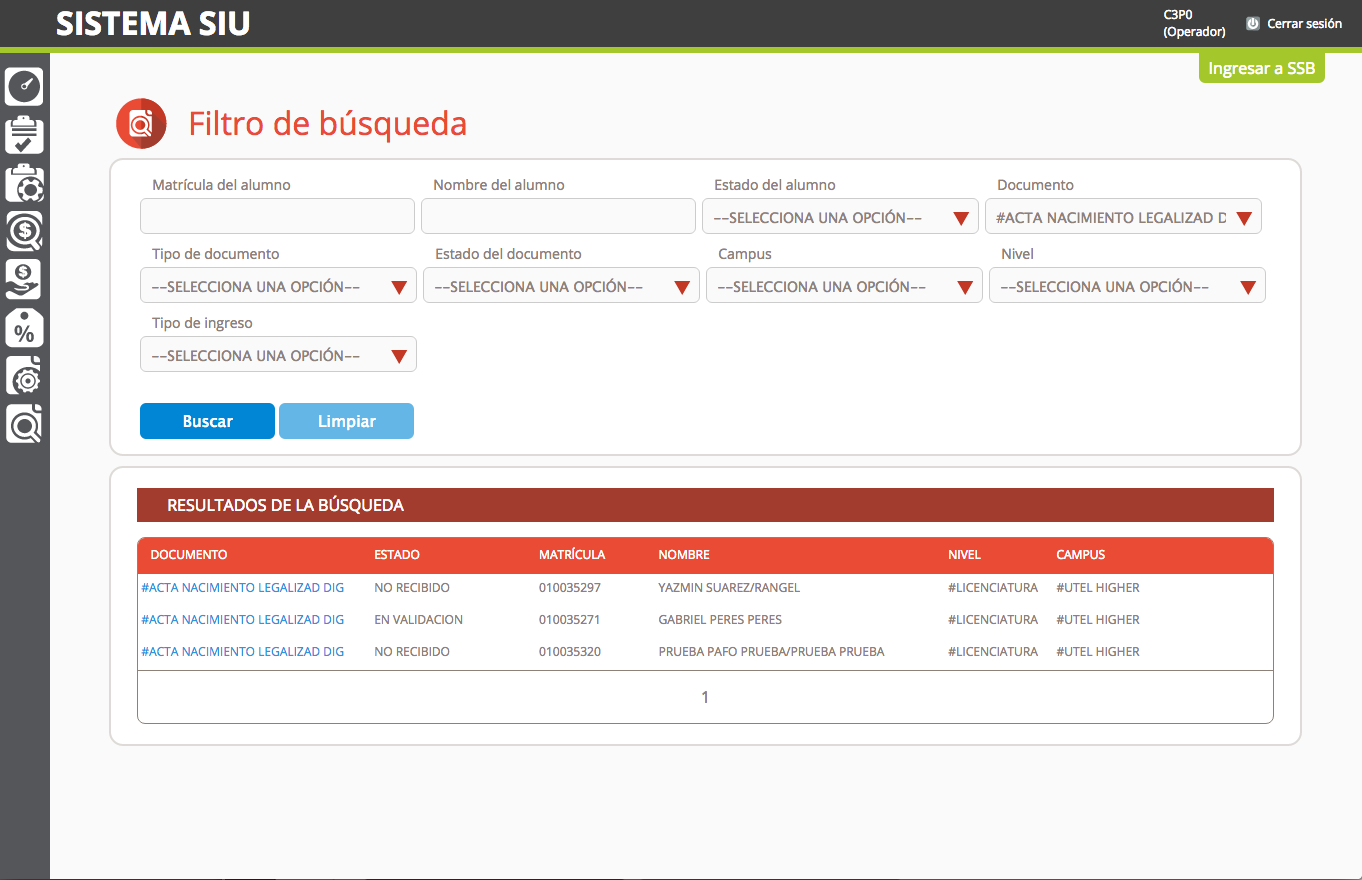This screenshot has width=1362, height=880.
Task: Open the clipboard gear sidebar icon
Action: pyautogui.click(x=25, y=183)
